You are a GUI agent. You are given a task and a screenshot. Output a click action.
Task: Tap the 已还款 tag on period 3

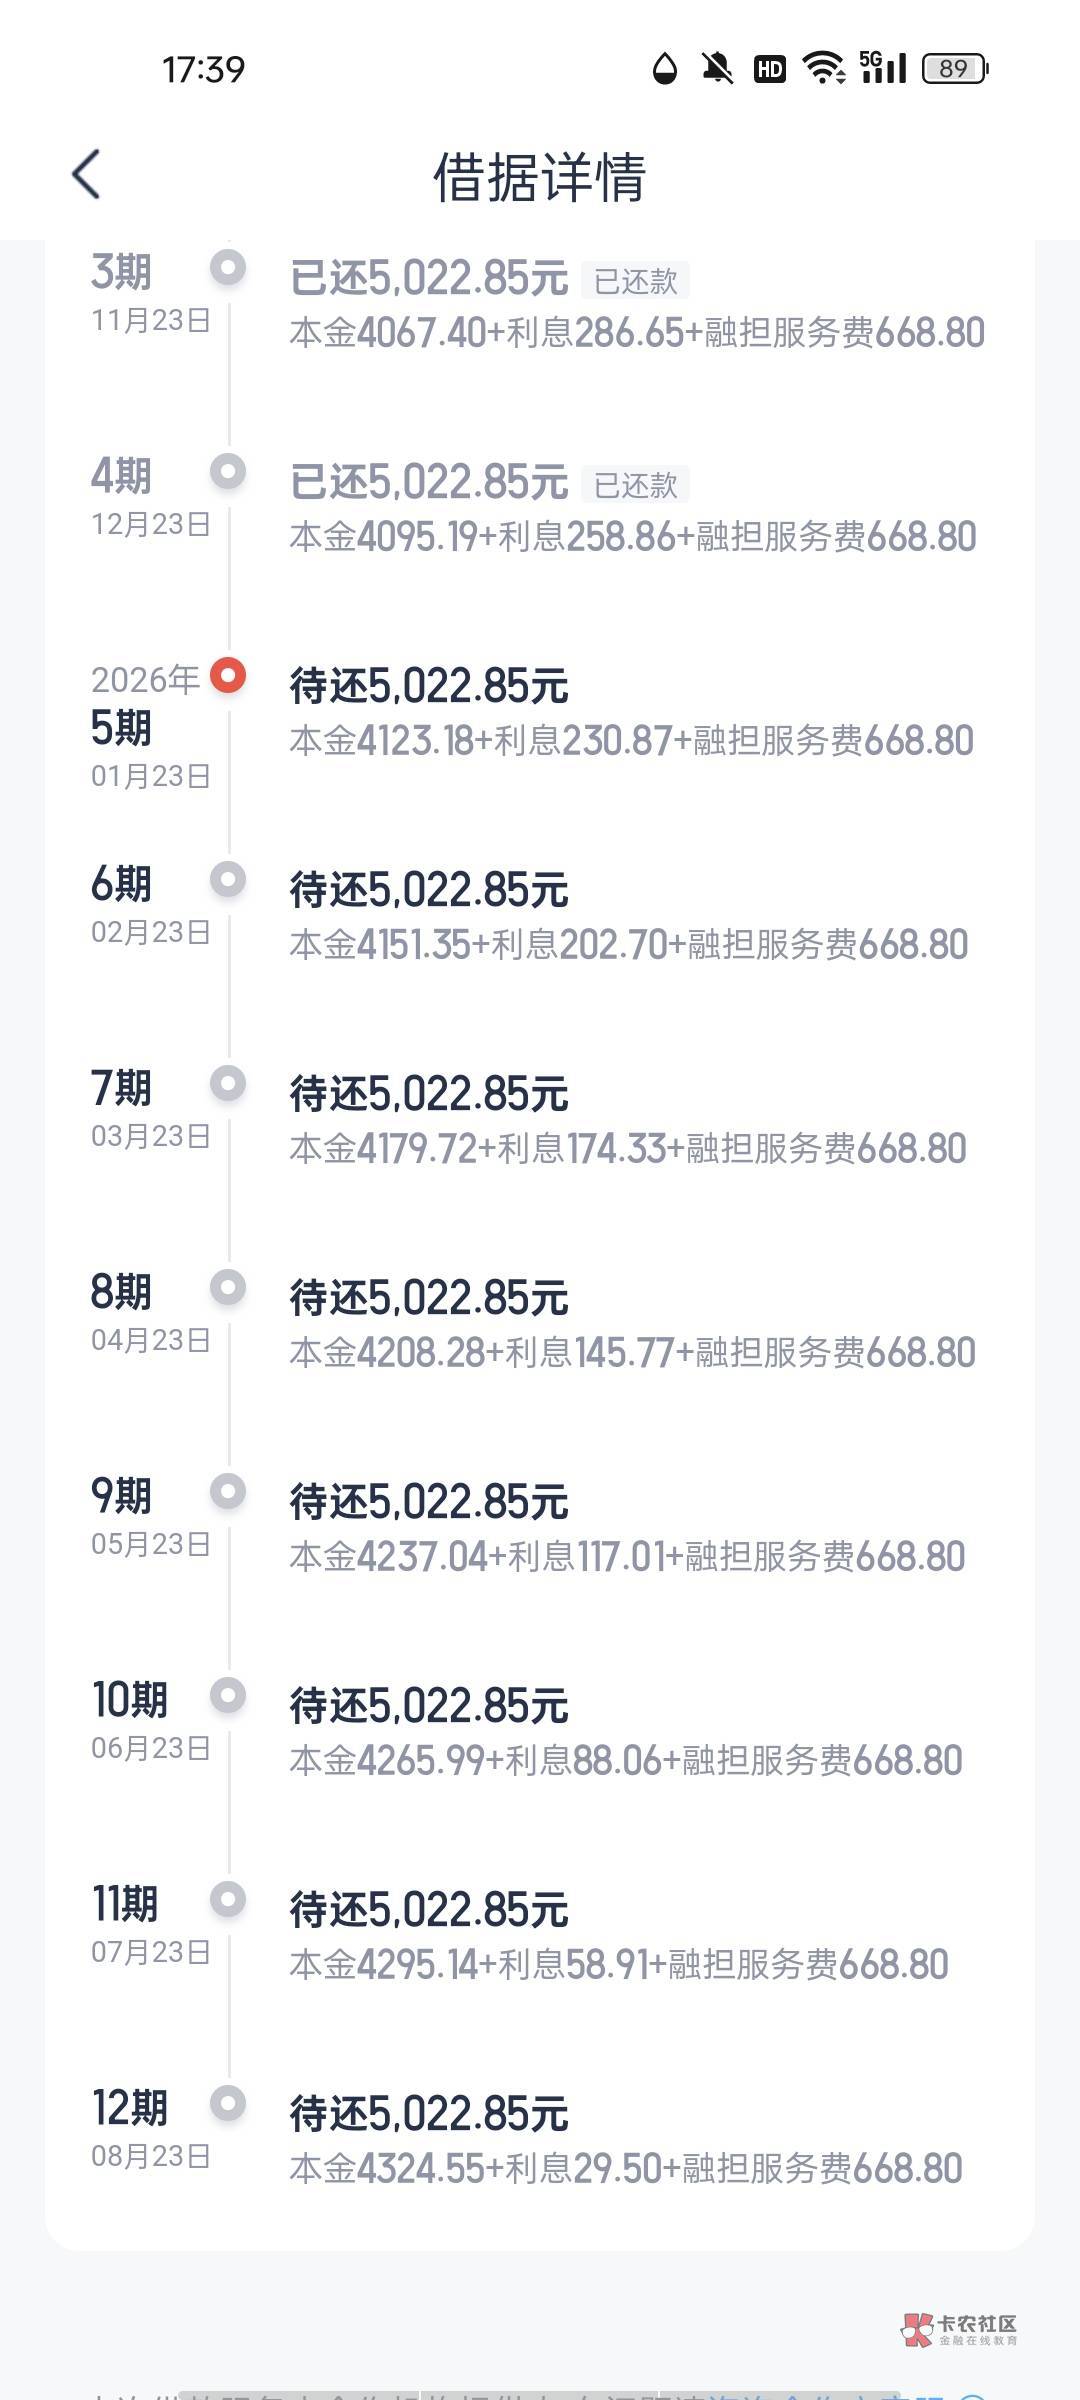coord(636,281)
